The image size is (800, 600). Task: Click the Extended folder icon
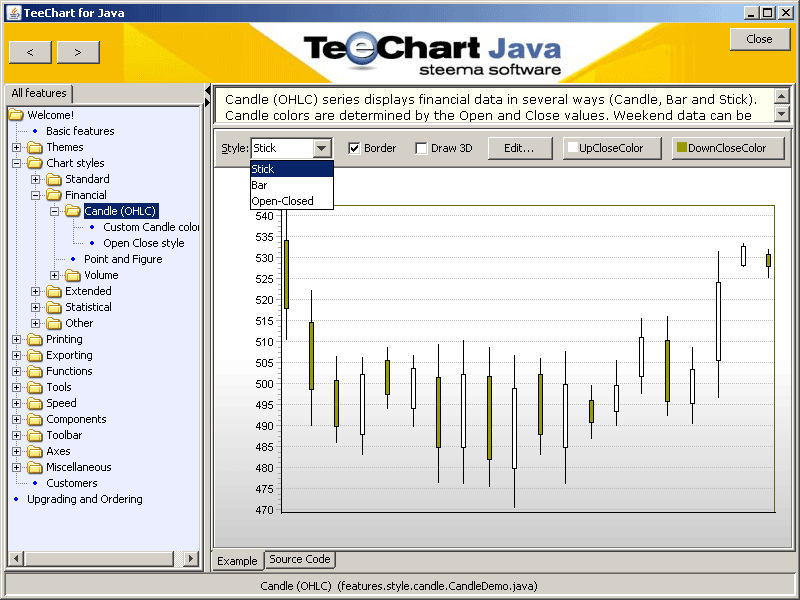point(54,291)
